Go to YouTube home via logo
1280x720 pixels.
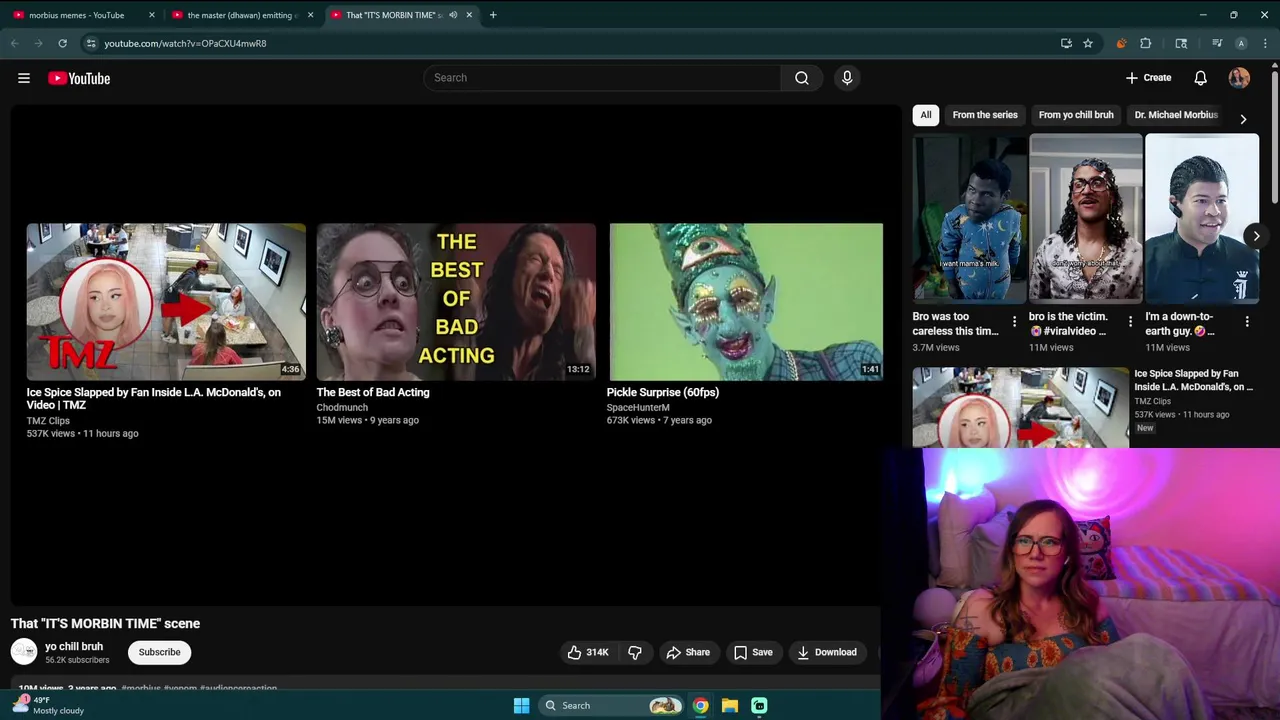(79, 78)
